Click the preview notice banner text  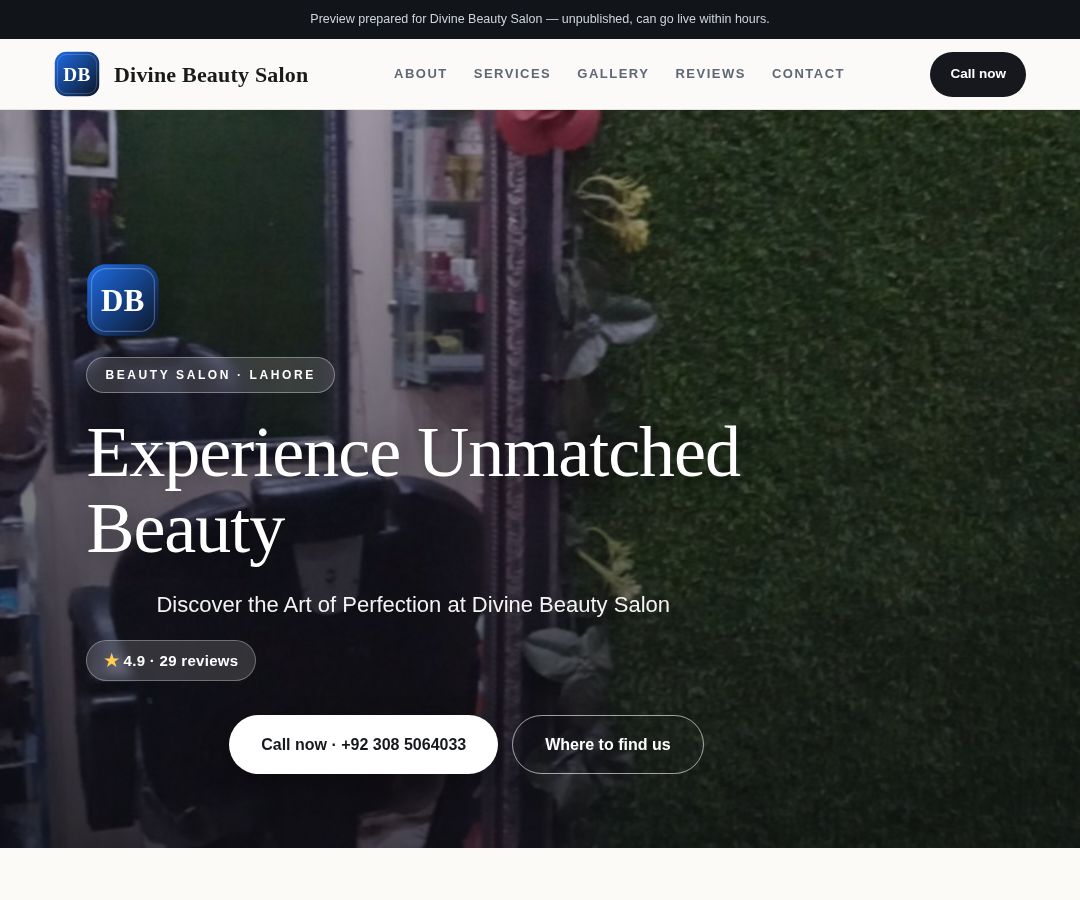point(539,19)
